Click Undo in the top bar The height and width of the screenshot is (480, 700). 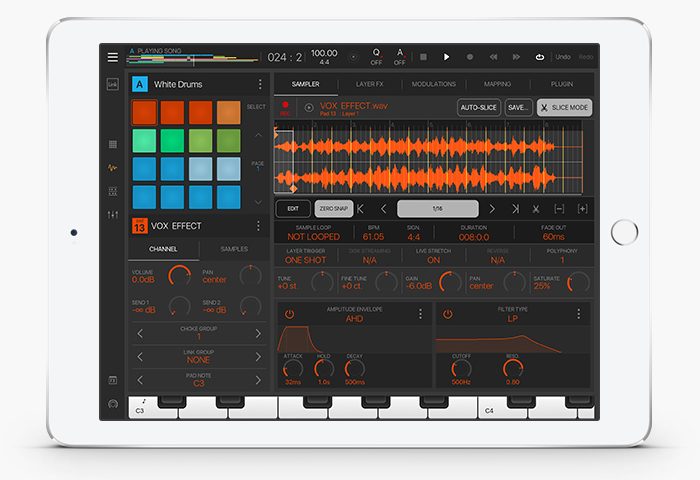pos(563,57)
